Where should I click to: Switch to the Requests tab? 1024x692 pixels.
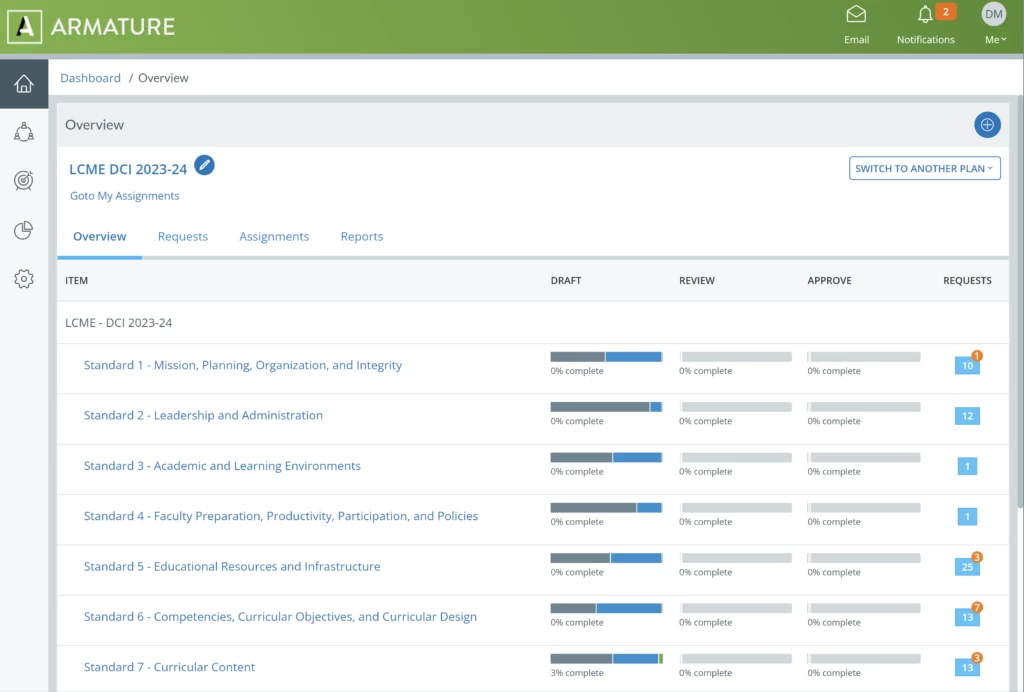pos(183,236)
